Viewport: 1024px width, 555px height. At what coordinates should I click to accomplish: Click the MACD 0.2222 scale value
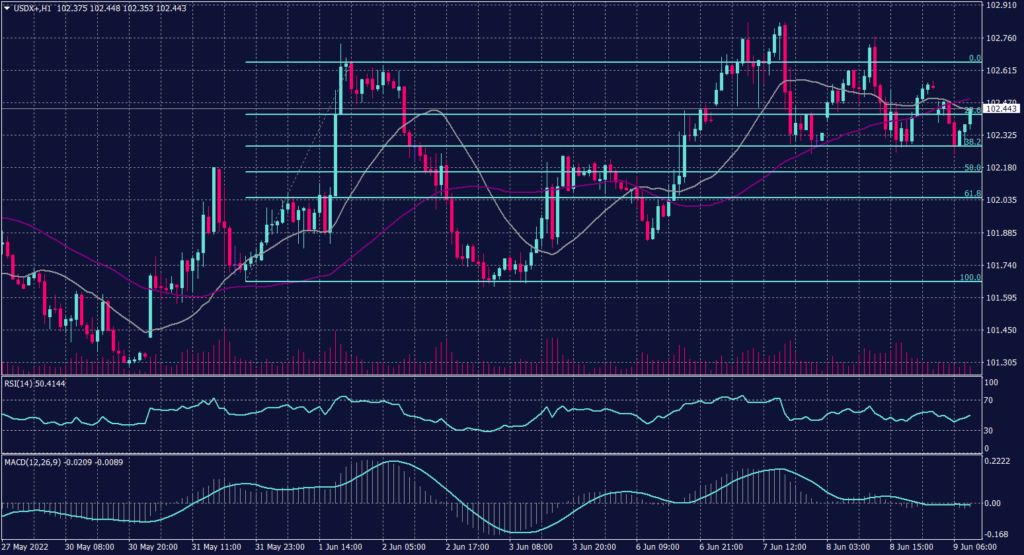(997, 463)
